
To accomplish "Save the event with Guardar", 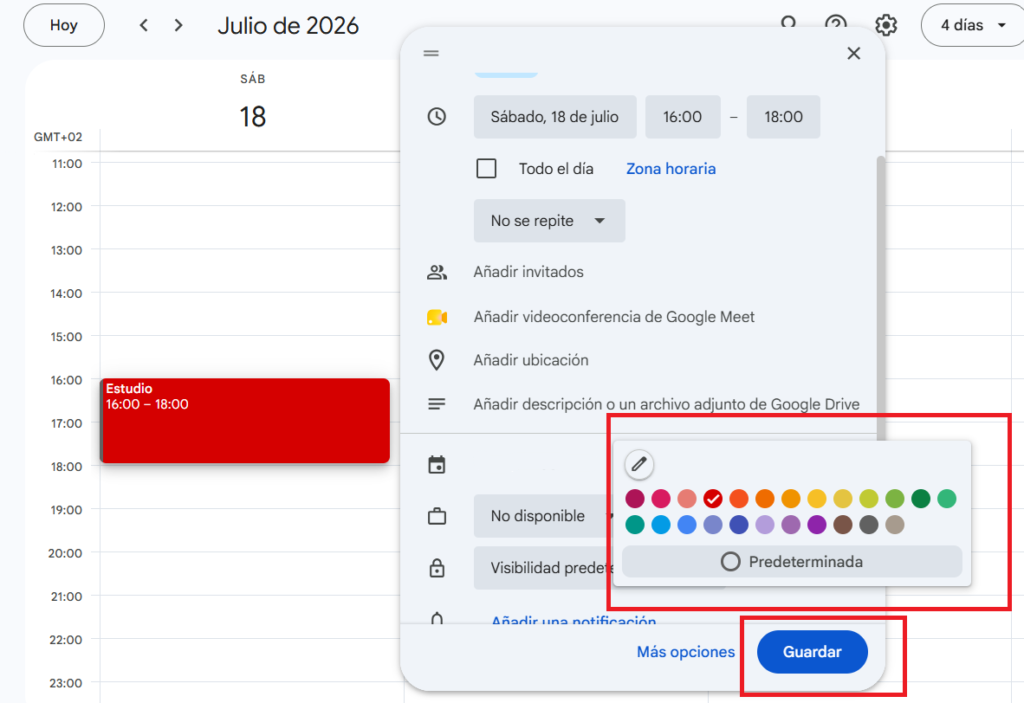I will (x=812, y=652).
